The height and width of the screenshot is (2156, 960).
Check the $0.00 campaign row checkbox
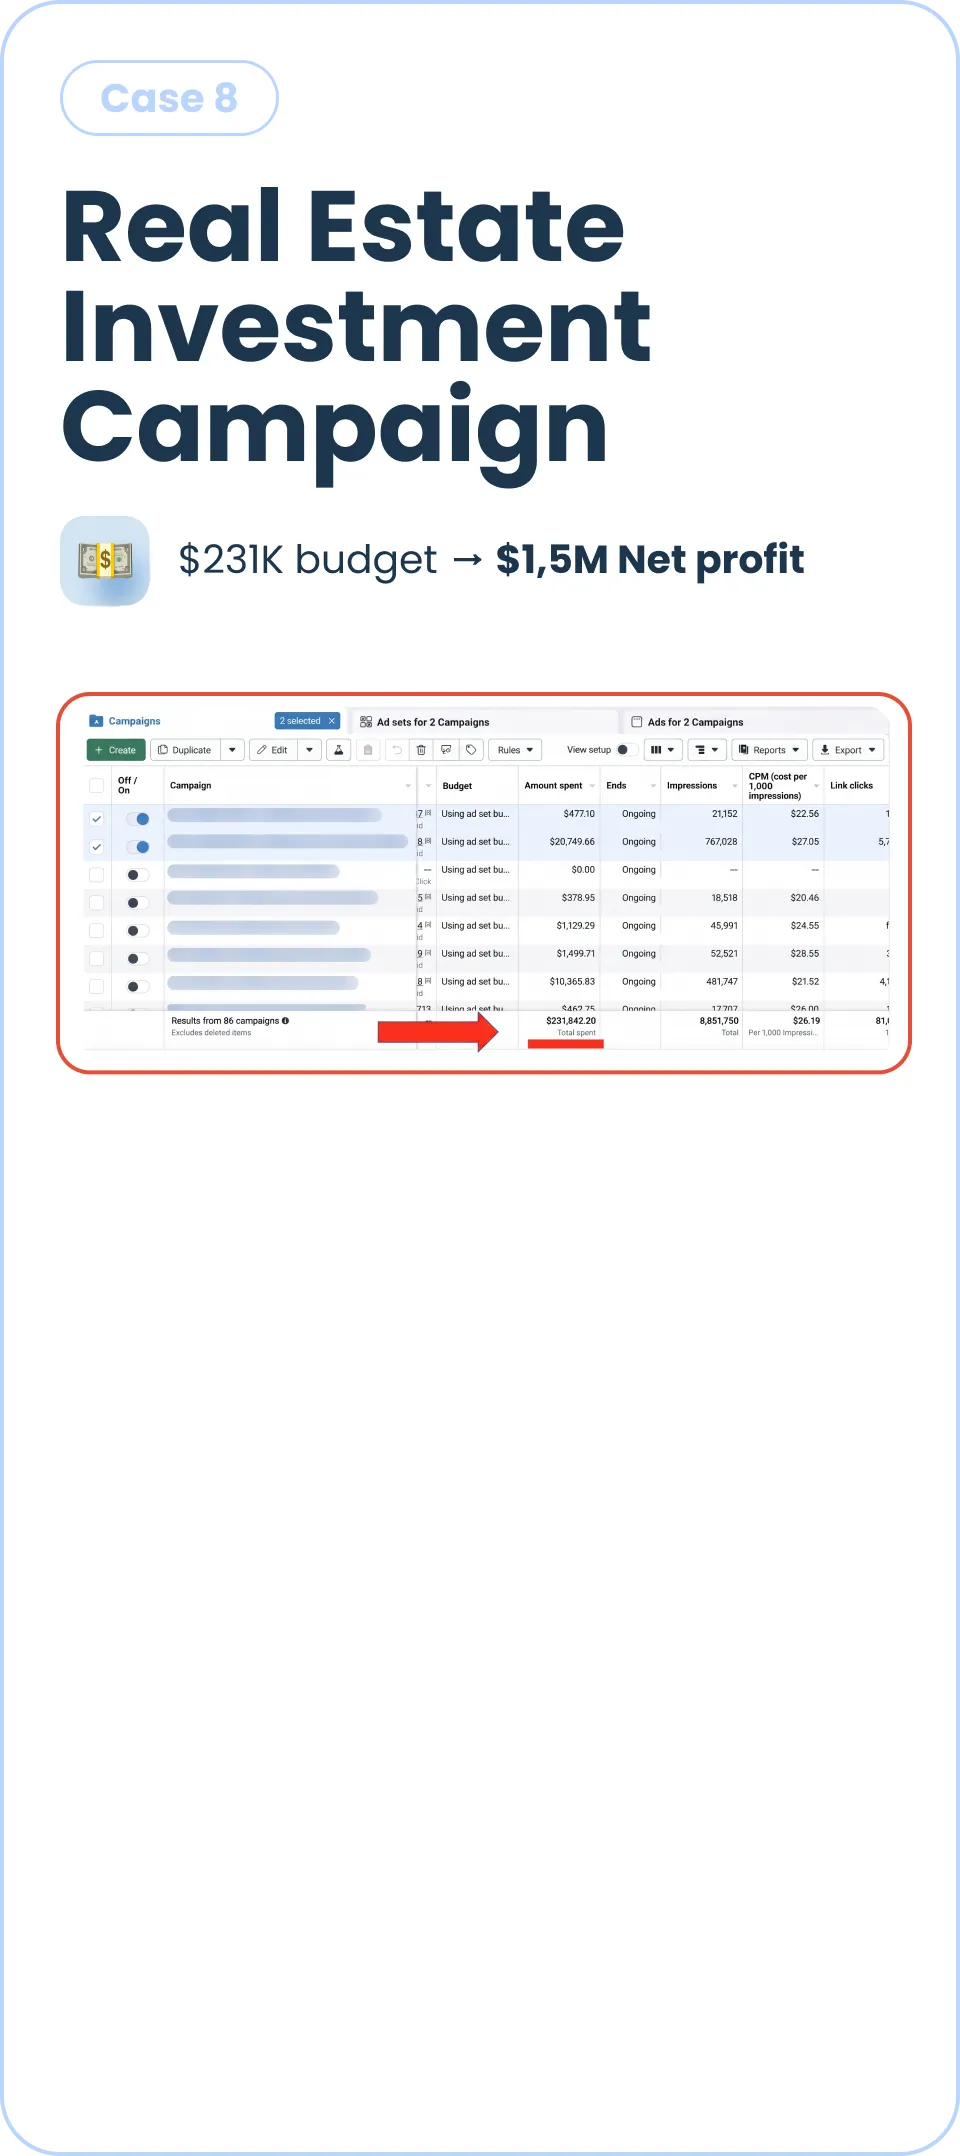point(97,875)
